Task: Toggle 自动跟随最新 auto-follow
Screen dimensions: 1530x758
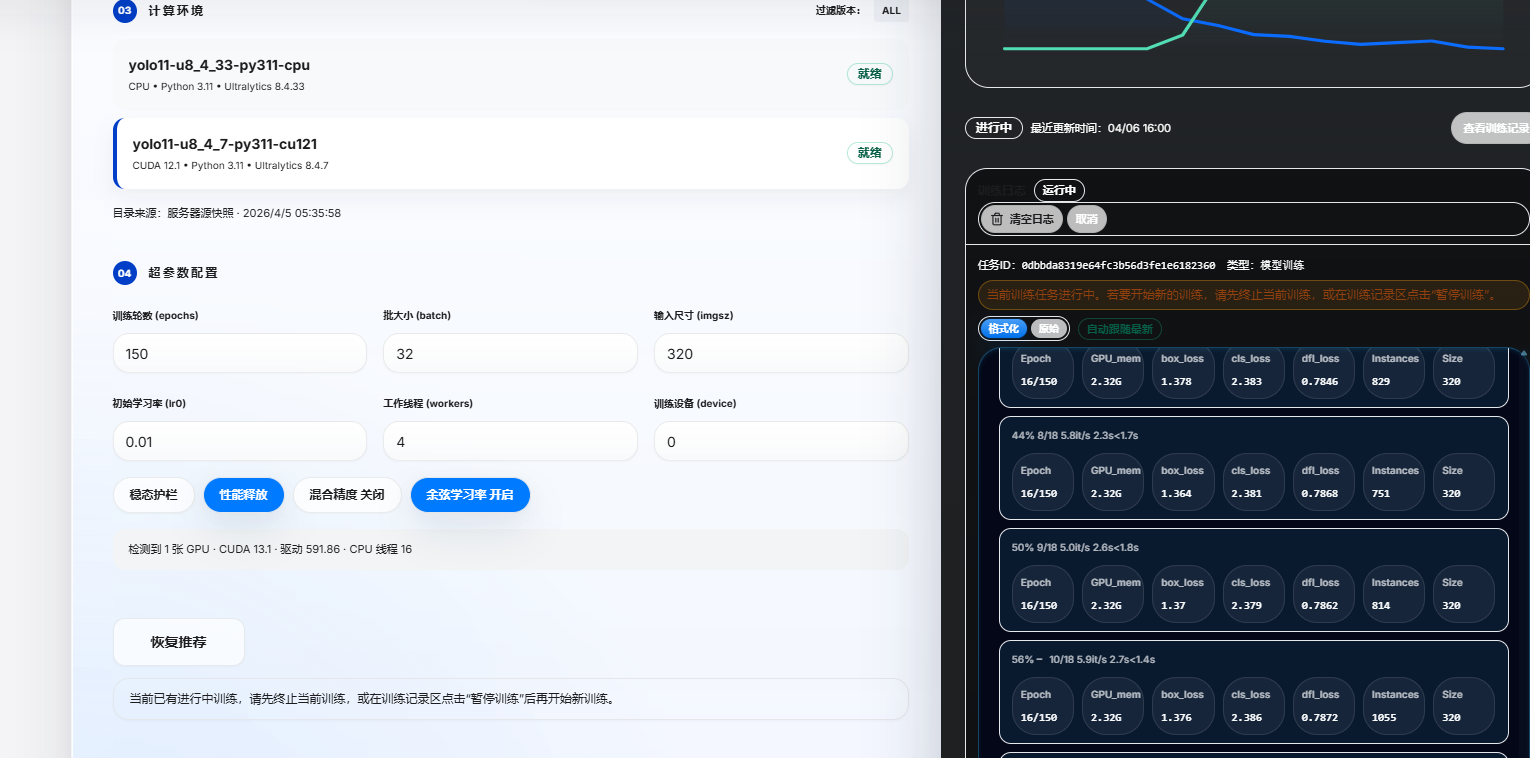Action: [1119, 328]
